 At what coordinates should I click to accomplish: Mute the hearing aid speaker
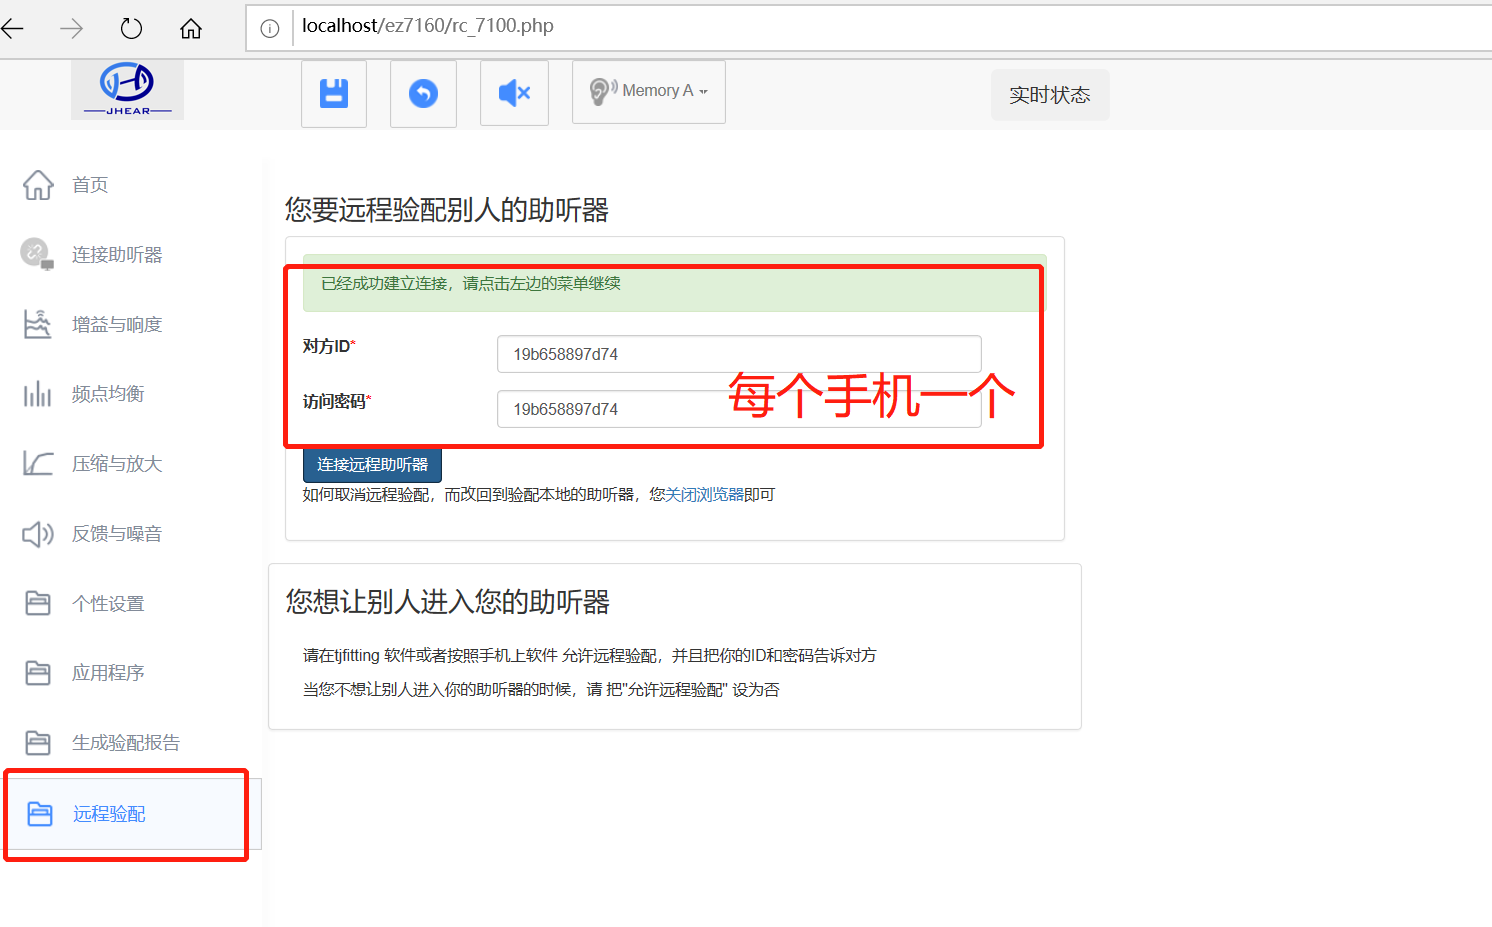(514, 94)
